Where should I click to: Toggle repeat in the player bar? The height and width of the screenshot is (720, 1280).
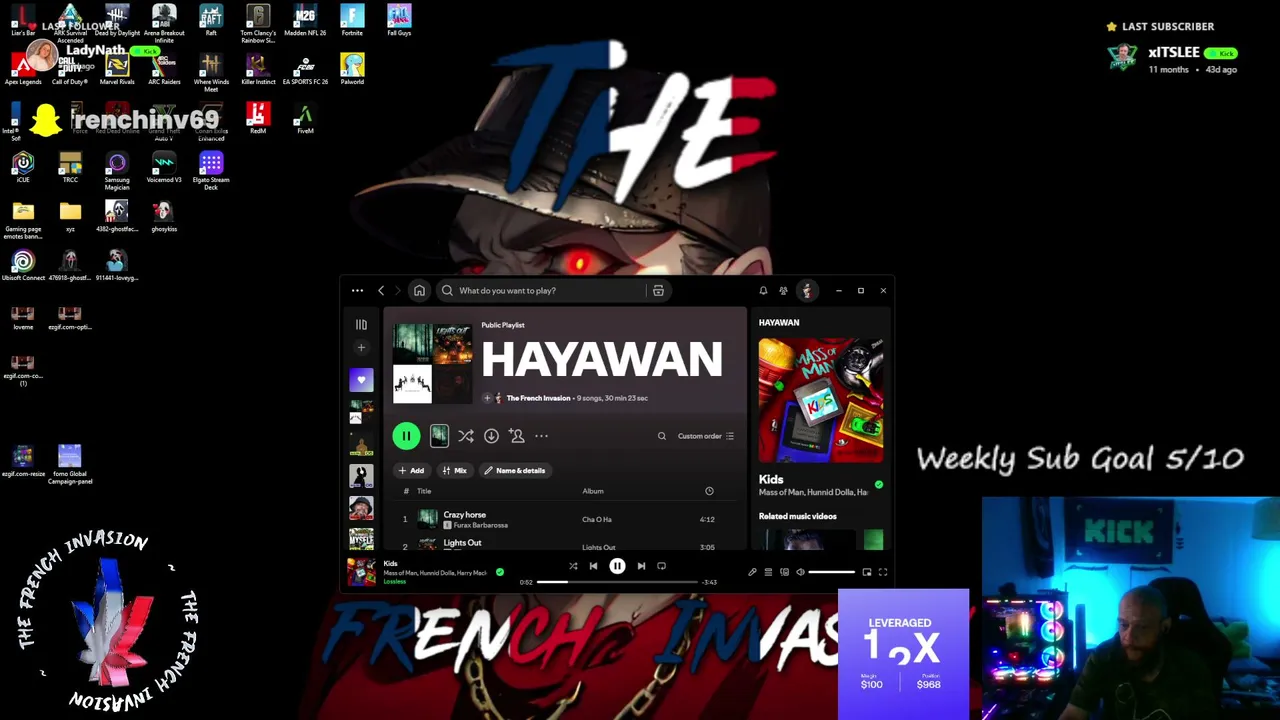click(661, 566)
